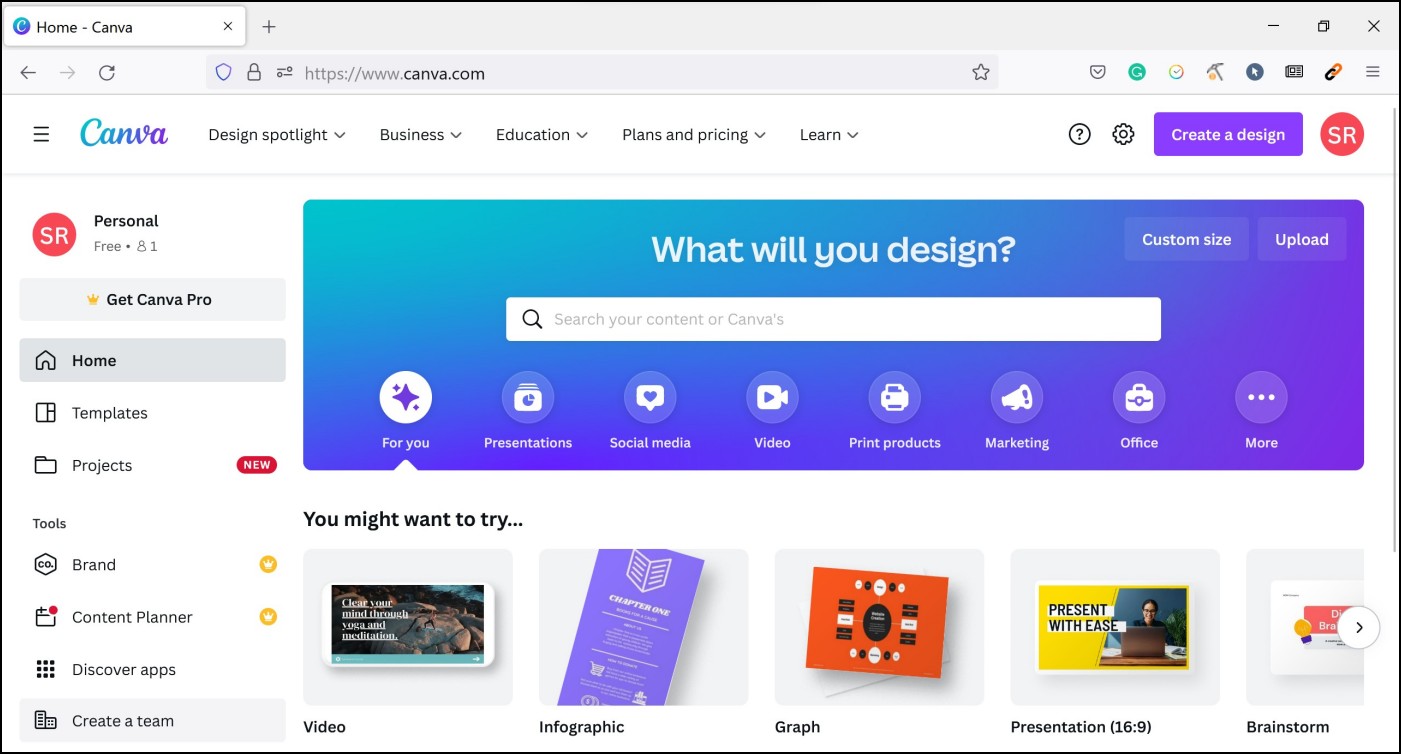1401x754 pixels.
Task: Select the Print products printer icon
Action: (894, 398)
